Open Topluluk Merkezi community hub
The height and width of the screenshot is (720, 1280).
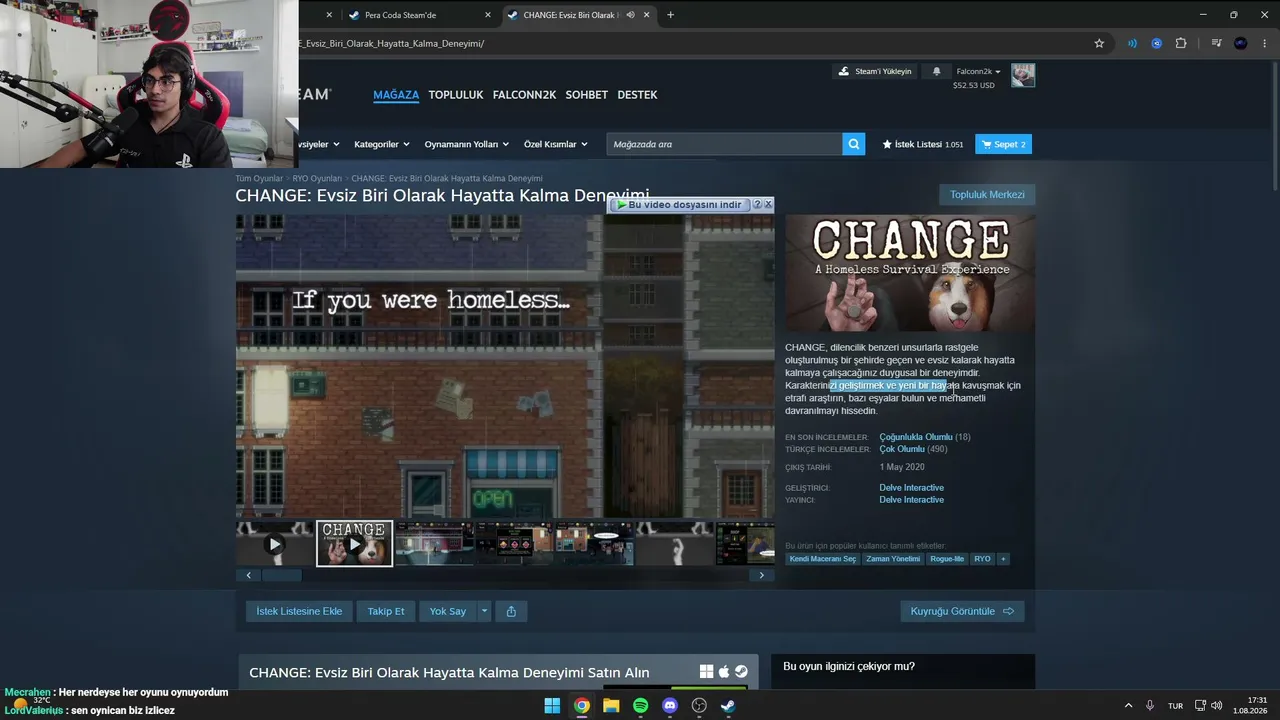[x=987, y=195]
